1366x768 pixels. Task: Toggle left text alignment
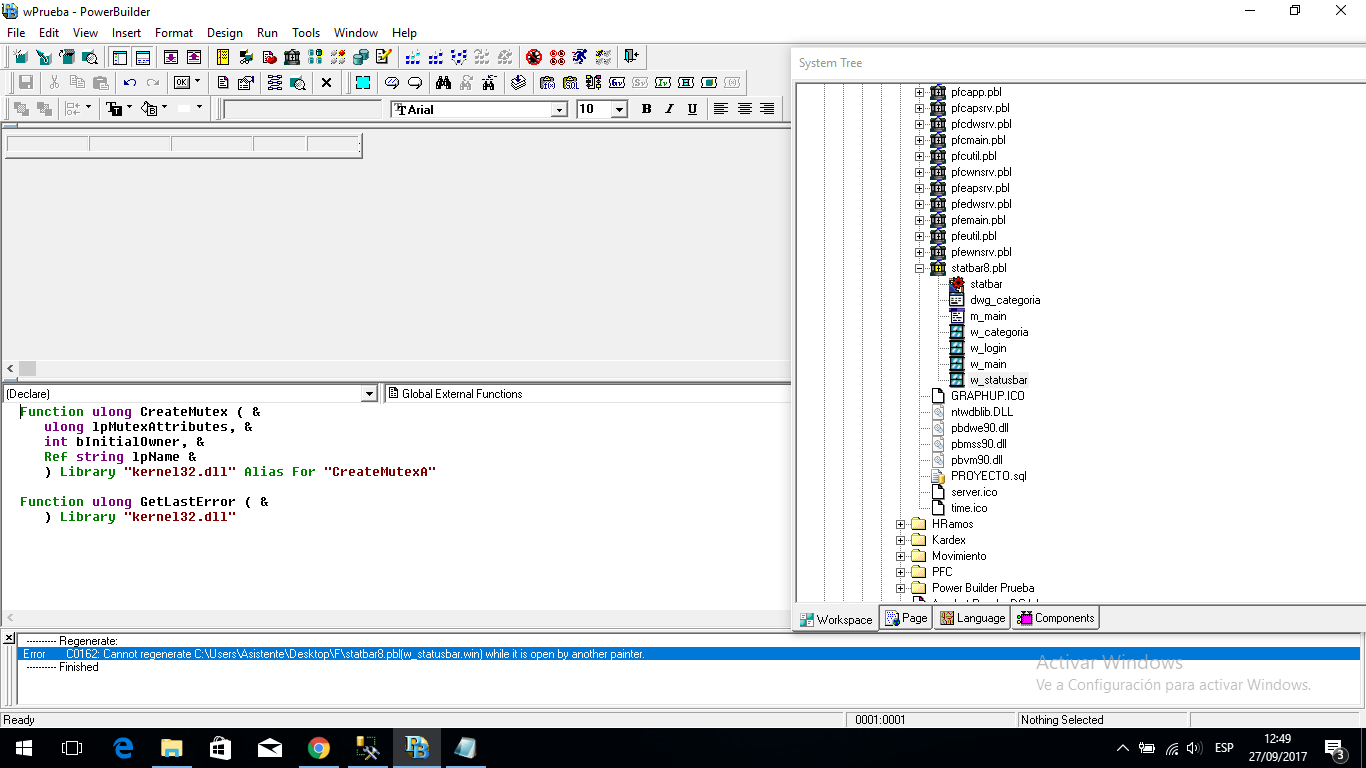pyautogui.click(x=721, y=109)
